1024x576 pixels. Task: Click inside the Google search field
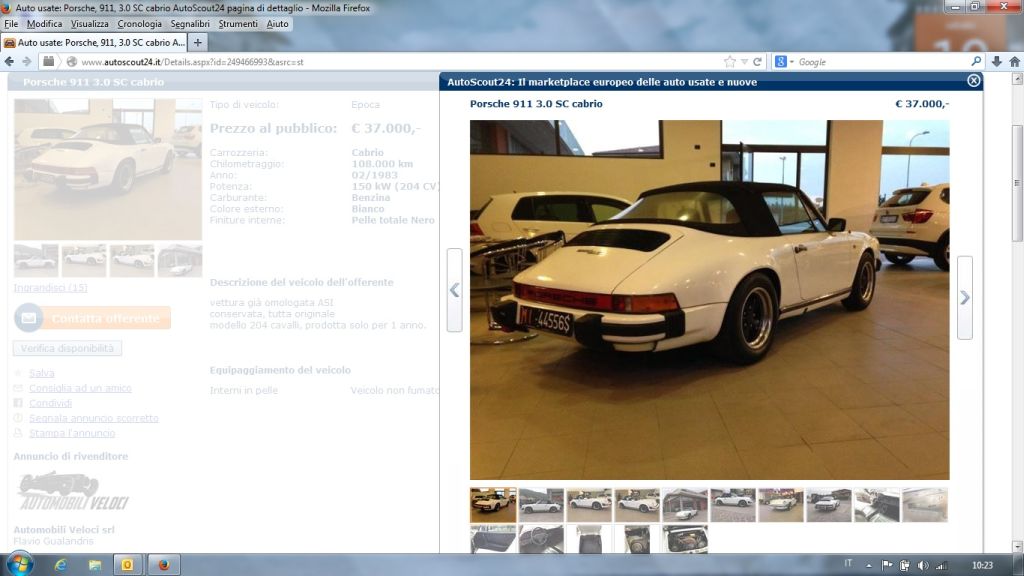882,61
